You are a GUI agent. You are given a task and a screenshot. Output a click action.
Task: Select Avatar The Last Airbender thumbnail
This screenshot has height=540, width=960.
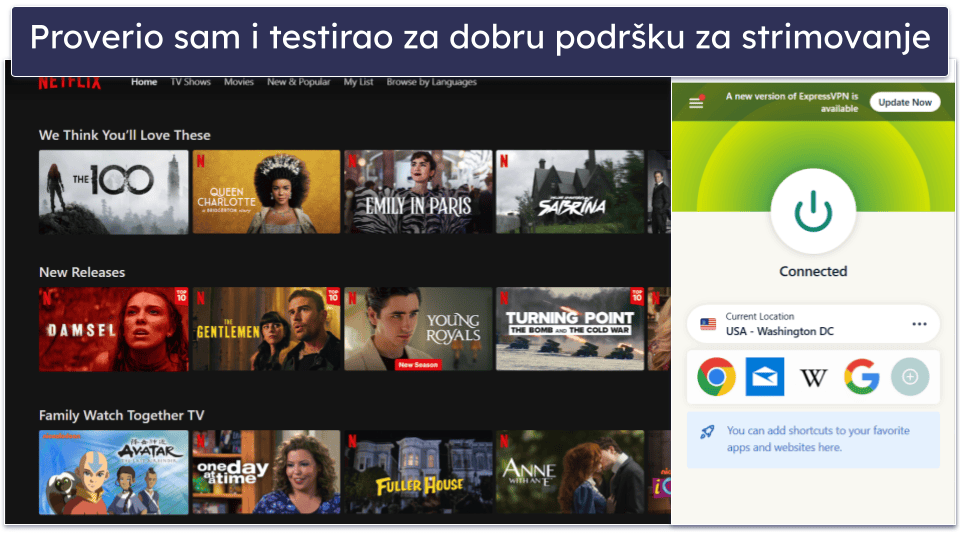tap(114, 472)
